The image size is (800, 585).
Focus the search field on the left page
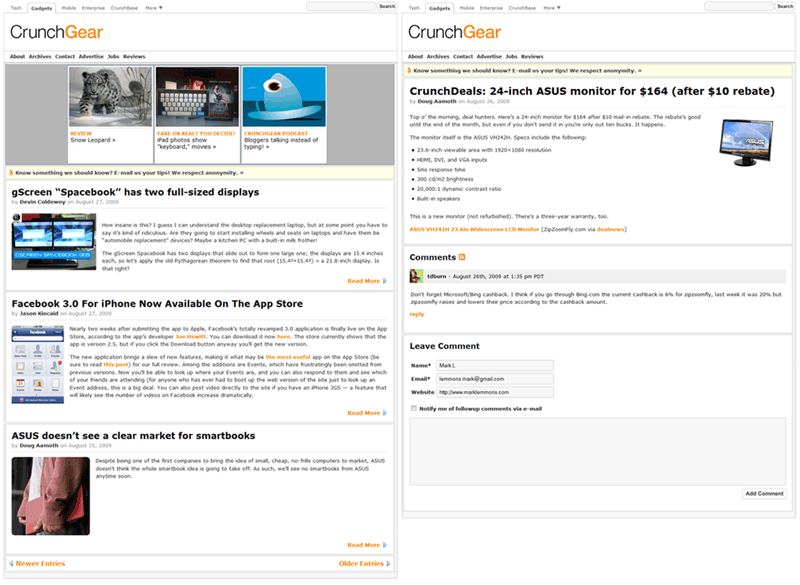pyautogui.click(x=341, y=6)
